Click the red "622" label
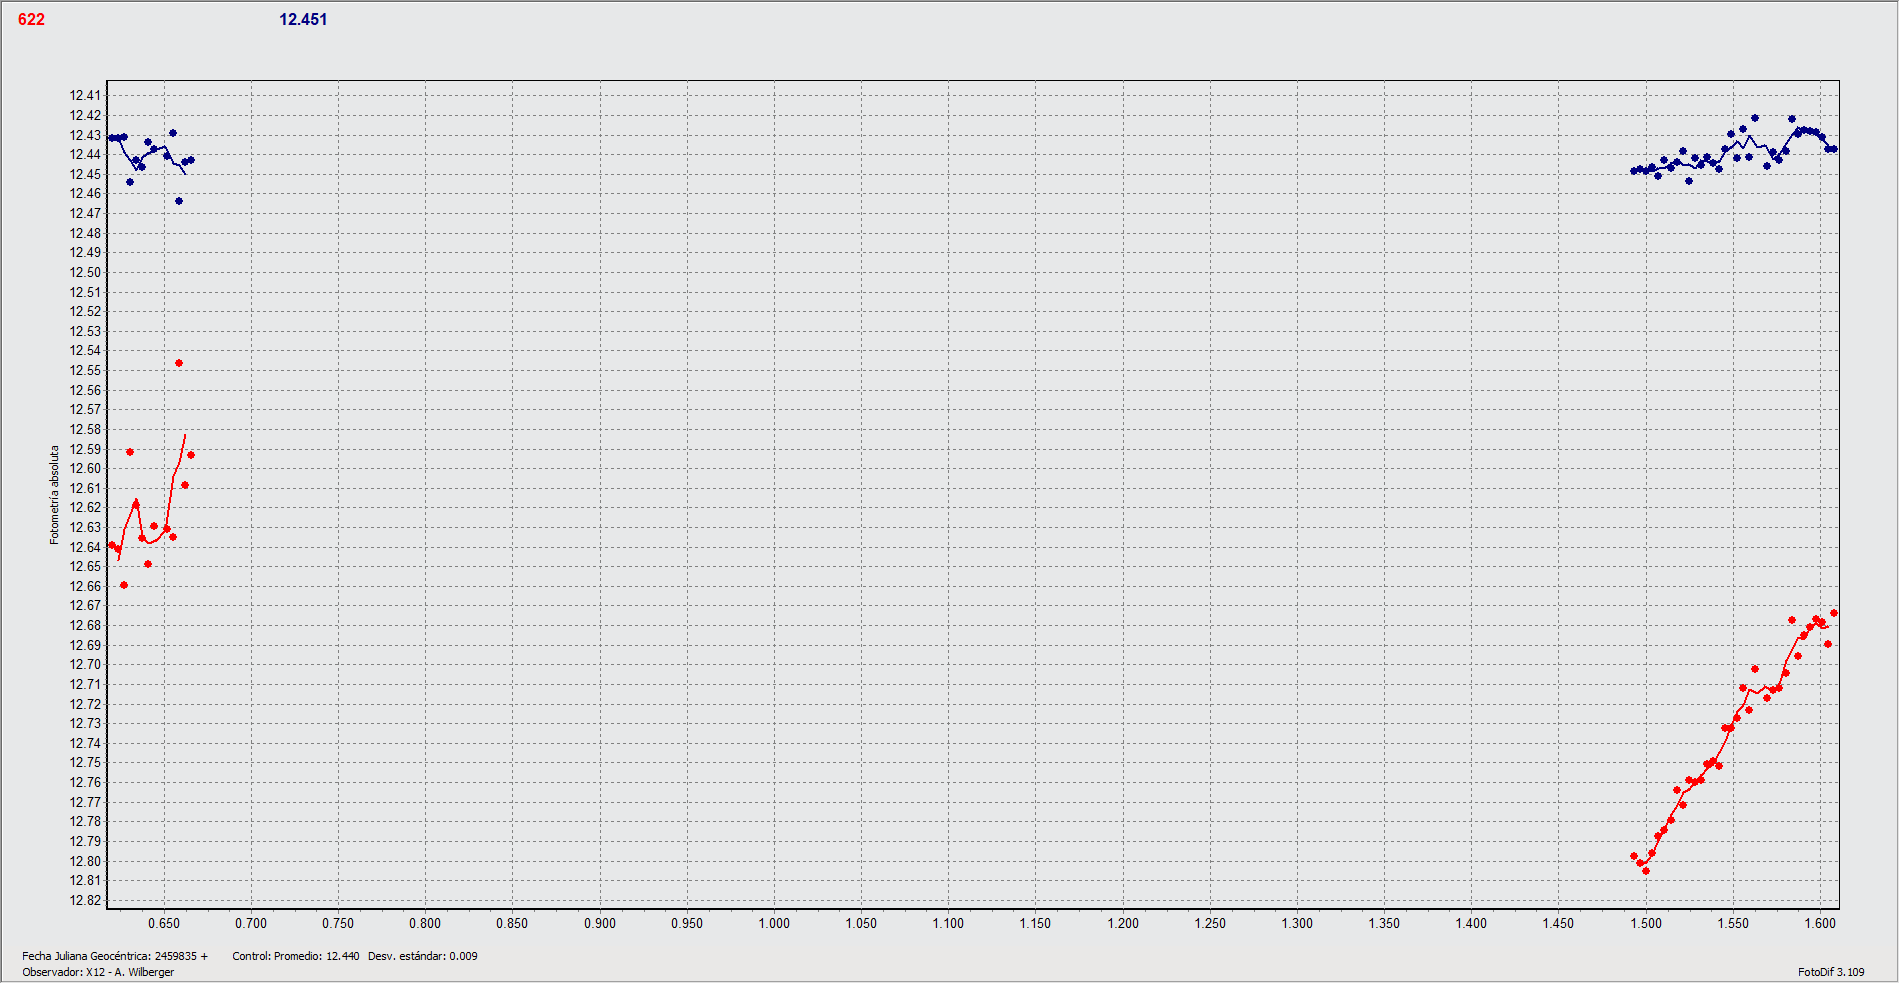The width and height of the screenshot is (1900, 984). (x=31, y=20)
